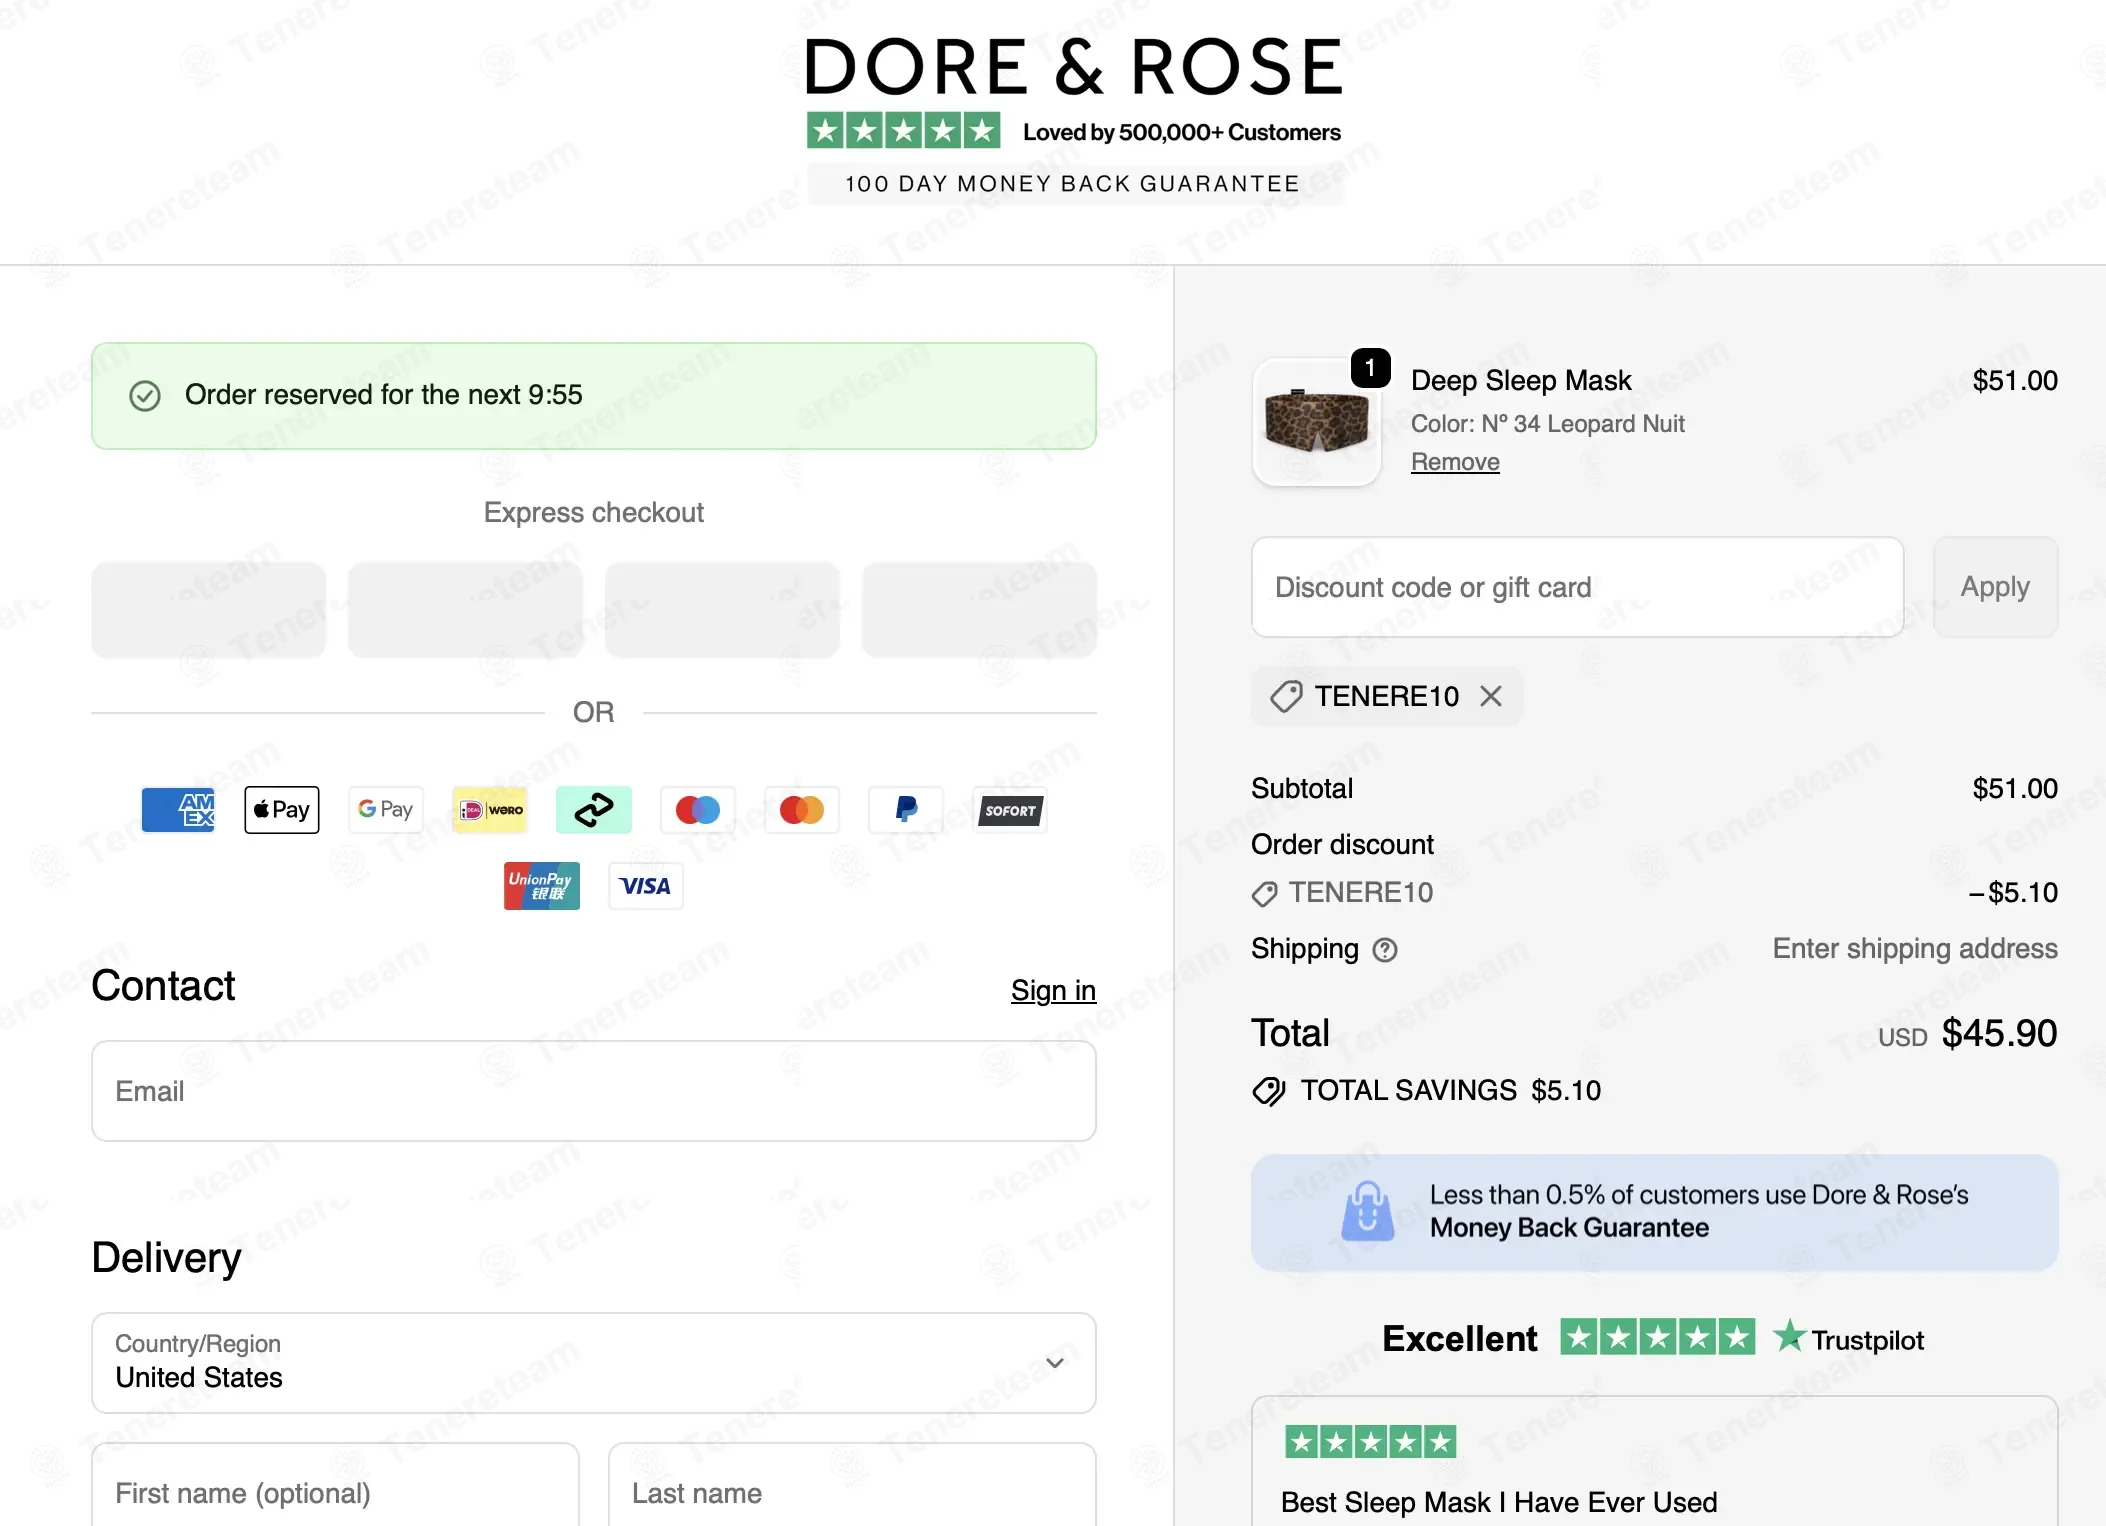Click the 'TOTAL SAVINGS $5.10' text
The width and height of the screenshot is (2106, 1526).
[1451, 1091]
